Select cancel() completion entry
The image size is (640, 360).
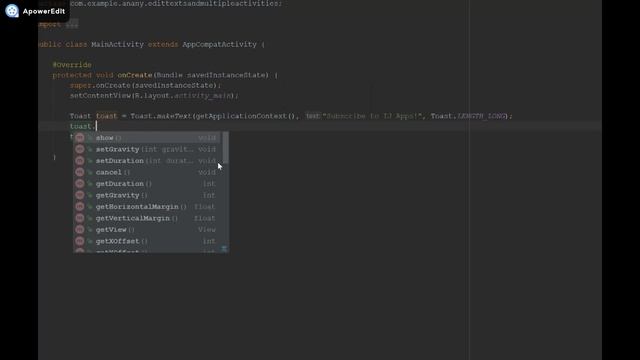click(147, 172)
